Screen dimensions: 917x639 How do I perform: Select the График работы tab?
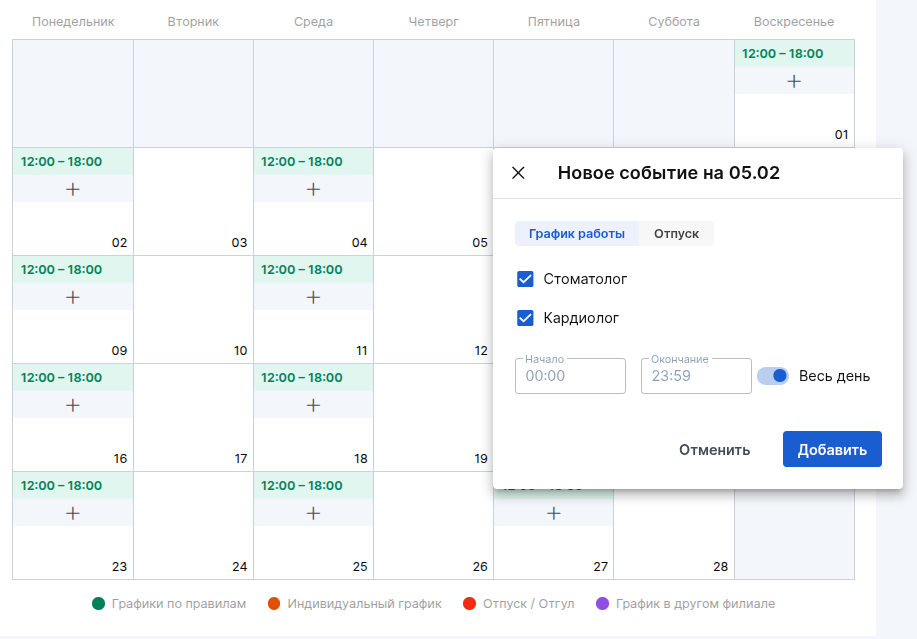(x=576, y=234)
